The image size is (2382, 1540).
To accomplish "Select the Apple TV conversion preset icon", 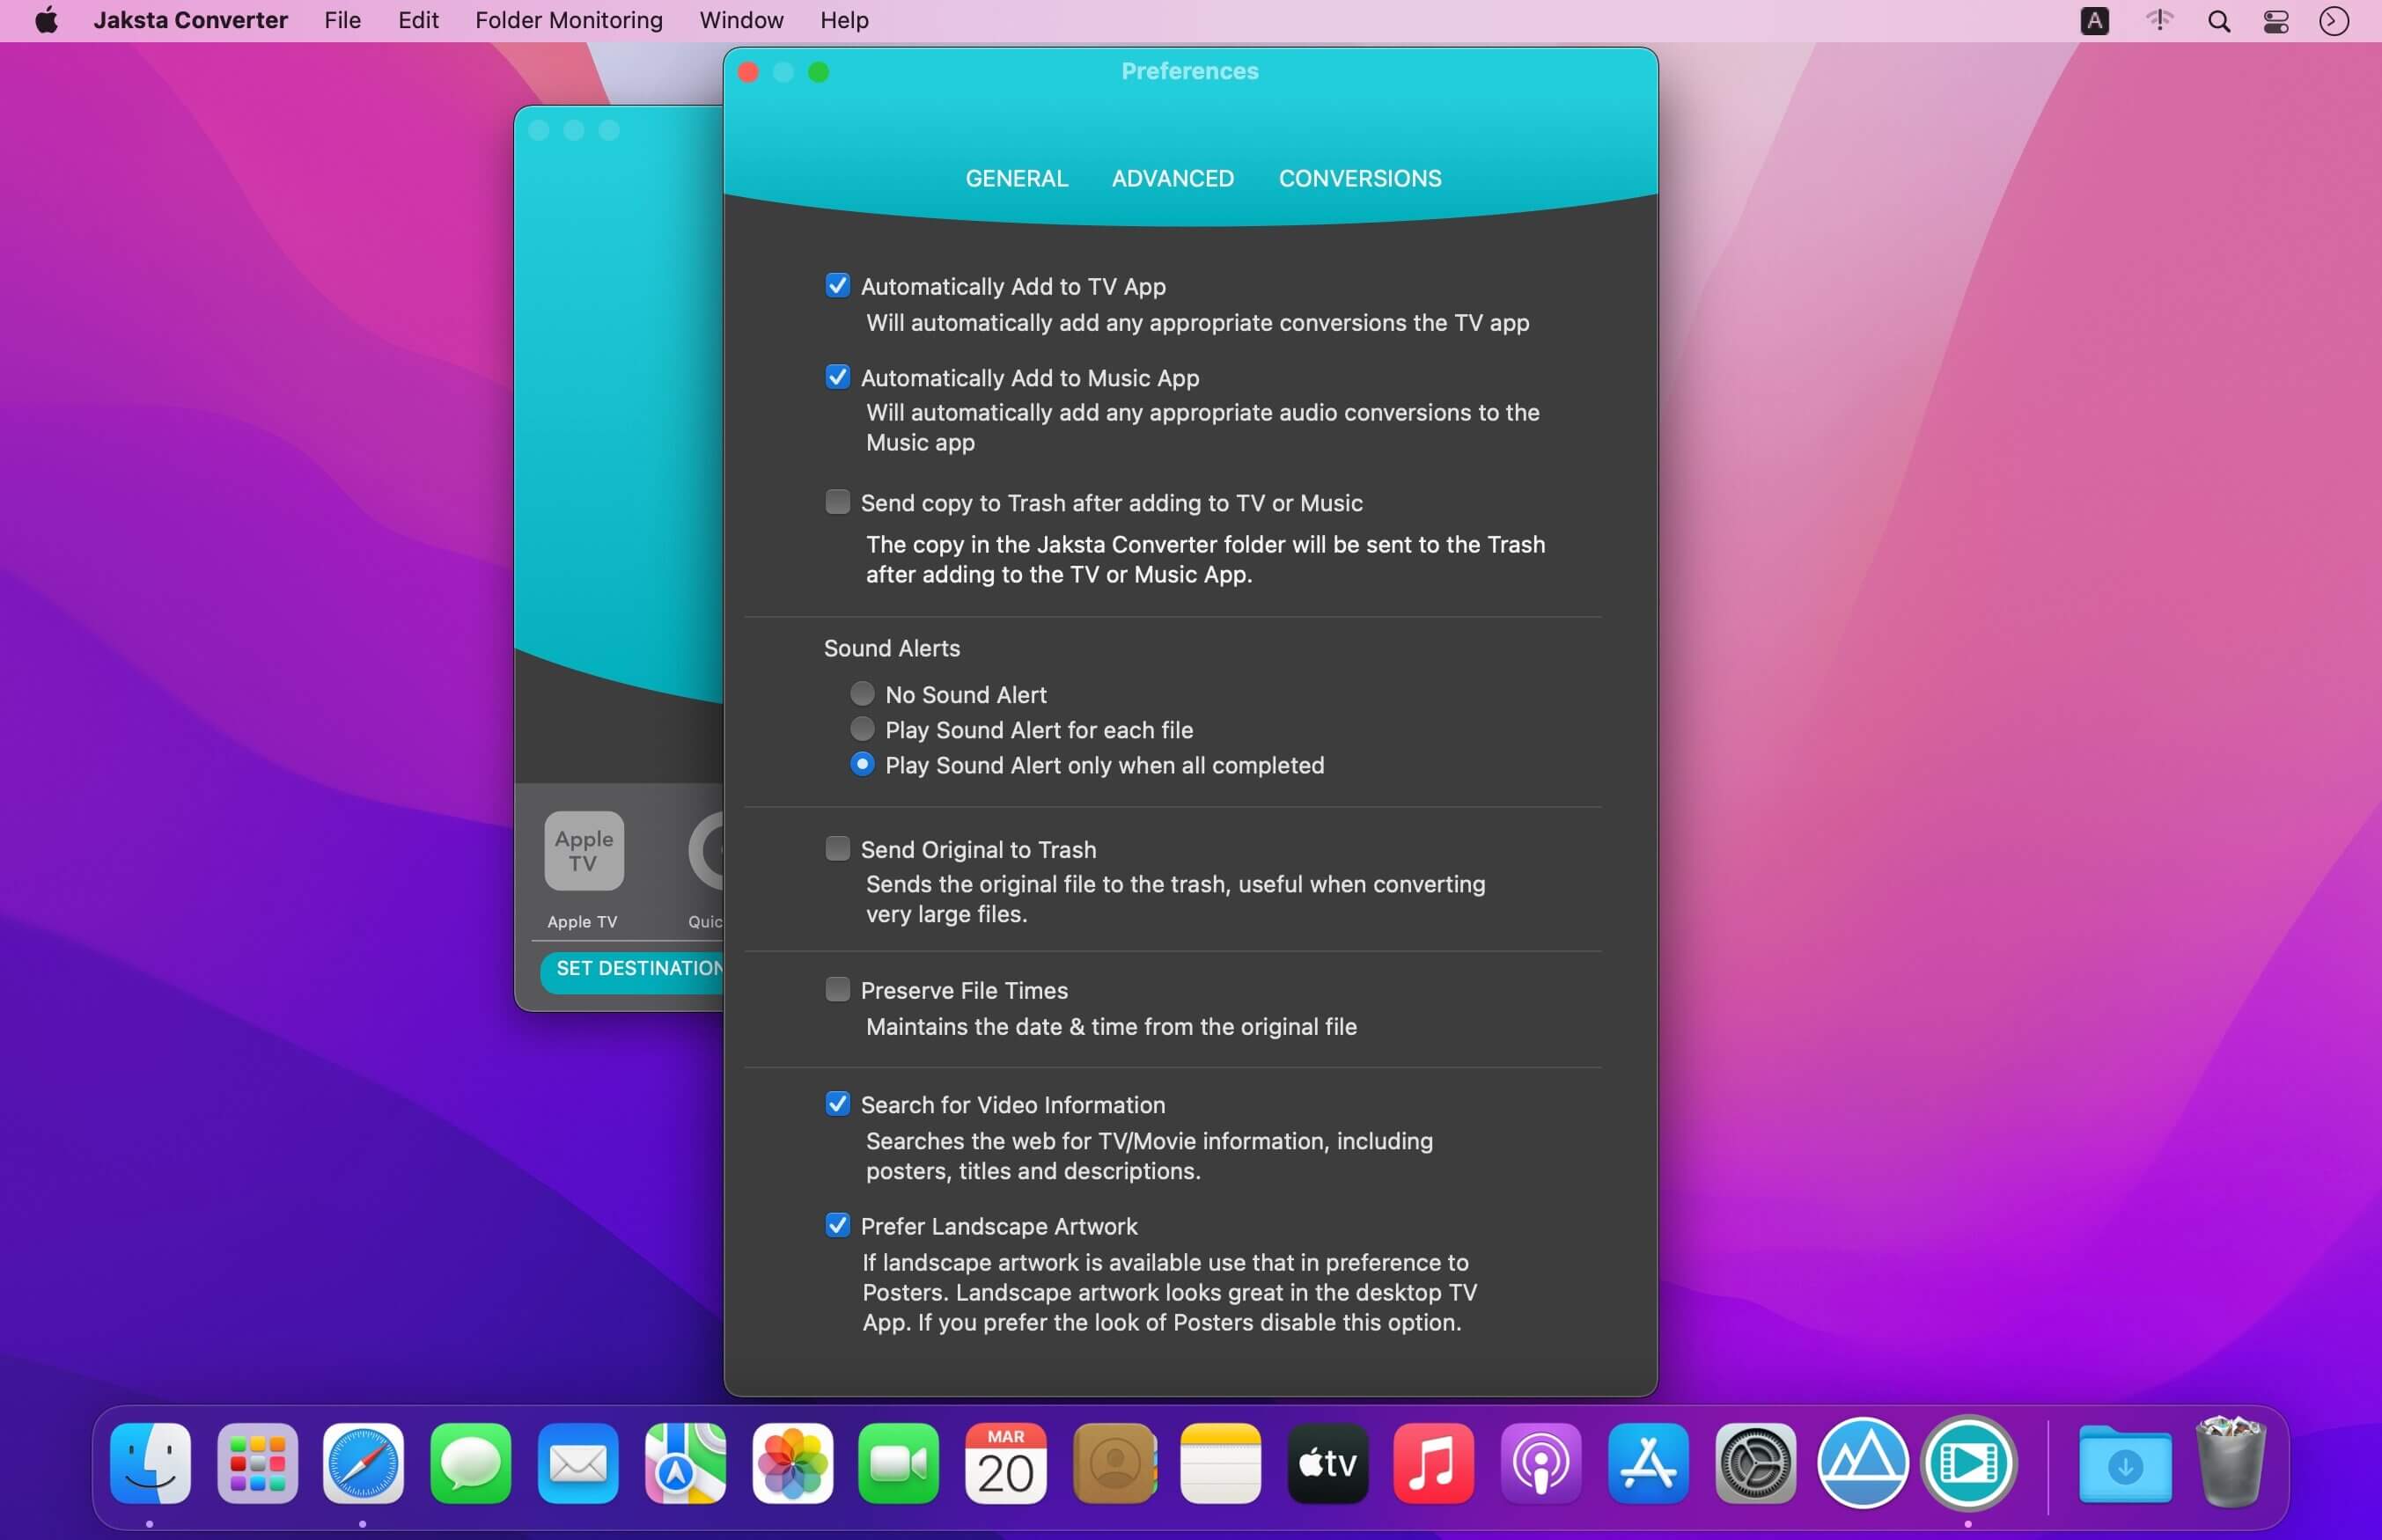I will (x=583, y=851).
